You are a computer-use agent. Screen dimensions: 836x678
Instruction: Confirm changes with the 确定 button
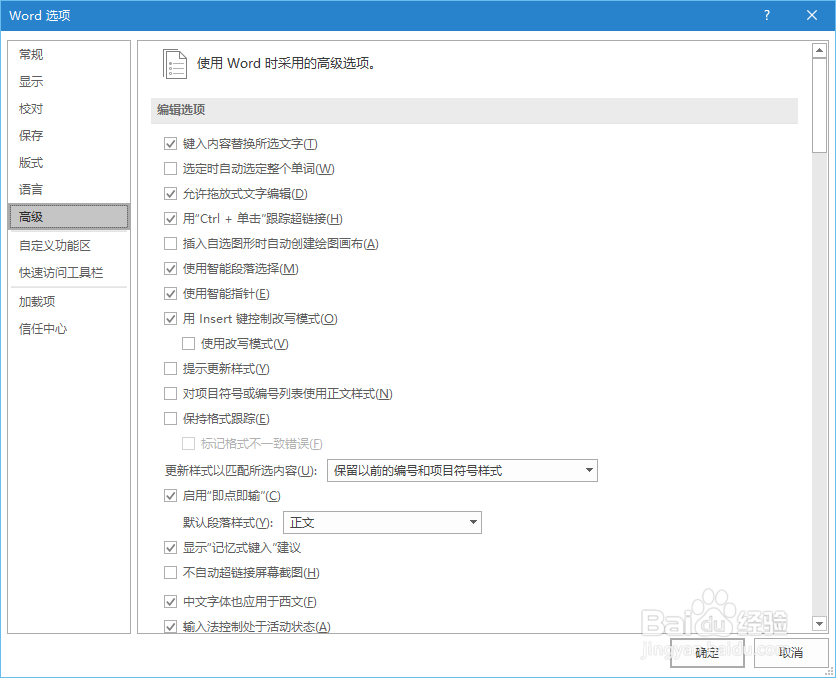pos(706,652)
